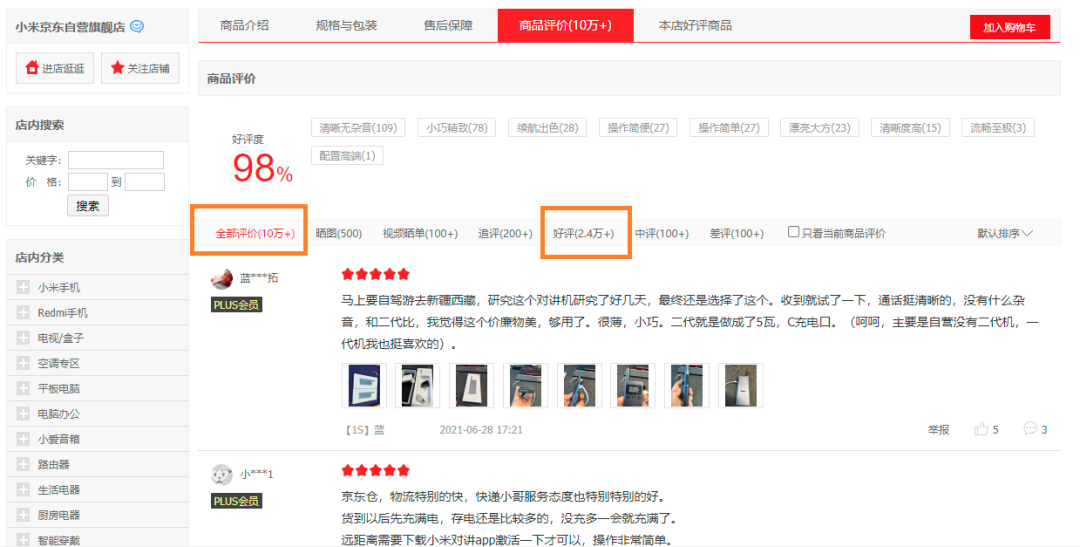1080x547 pixels.
Task: Open third review photo thumbnail
Action: [x=472, y=385]
